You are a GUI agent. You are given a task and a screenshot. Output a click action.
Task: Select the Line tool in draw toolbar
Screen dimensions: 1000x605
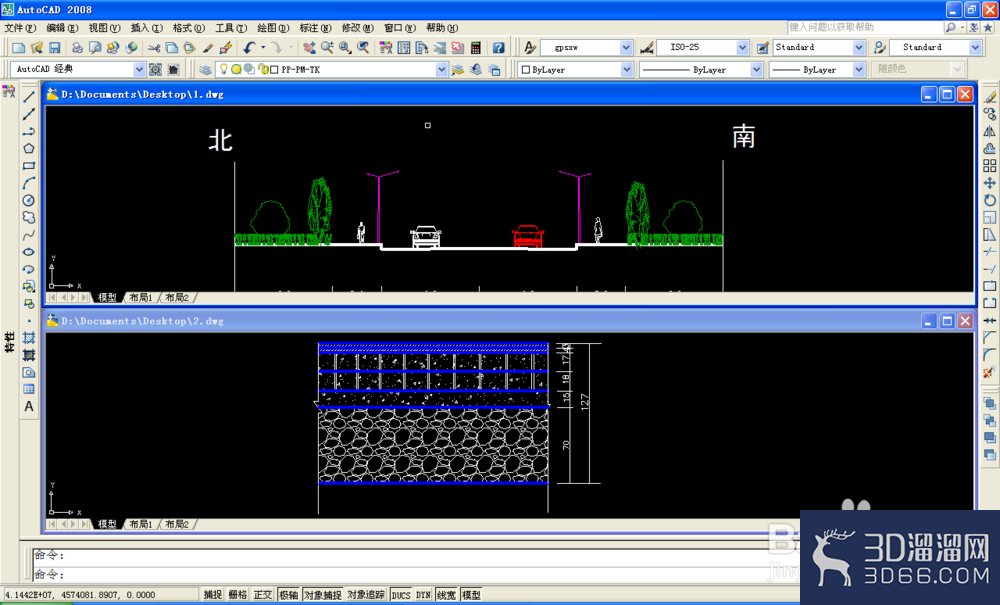(29, 97)
